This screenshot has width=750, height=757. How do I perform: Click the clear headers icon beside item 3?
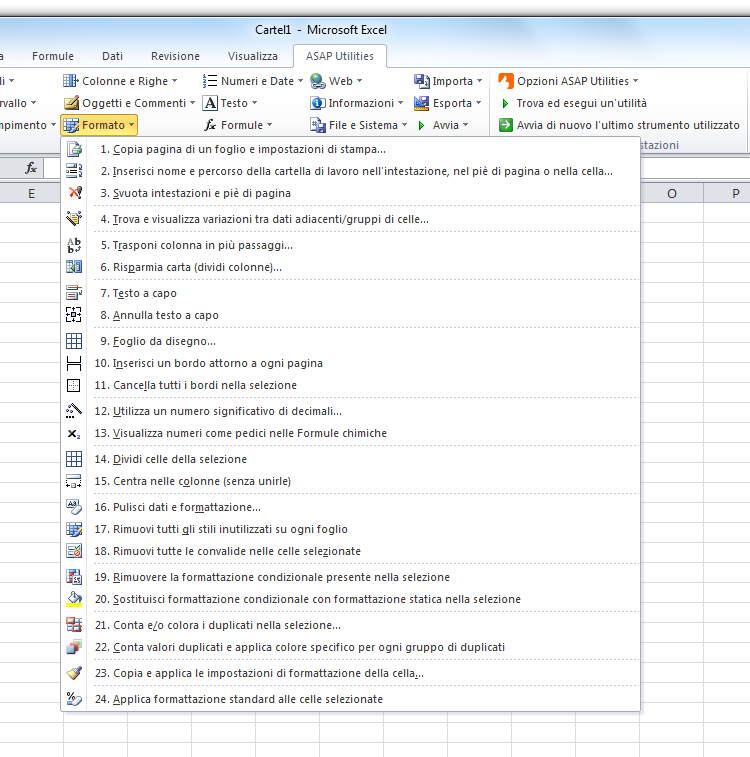tap(74, 193)
